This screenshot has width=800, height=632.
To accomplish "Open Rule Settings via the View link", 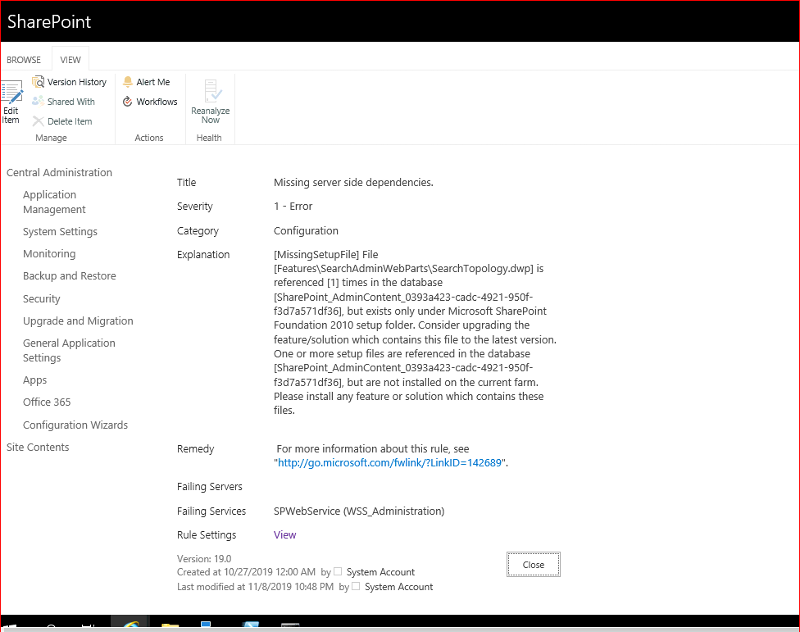I will tap(284, 534).
